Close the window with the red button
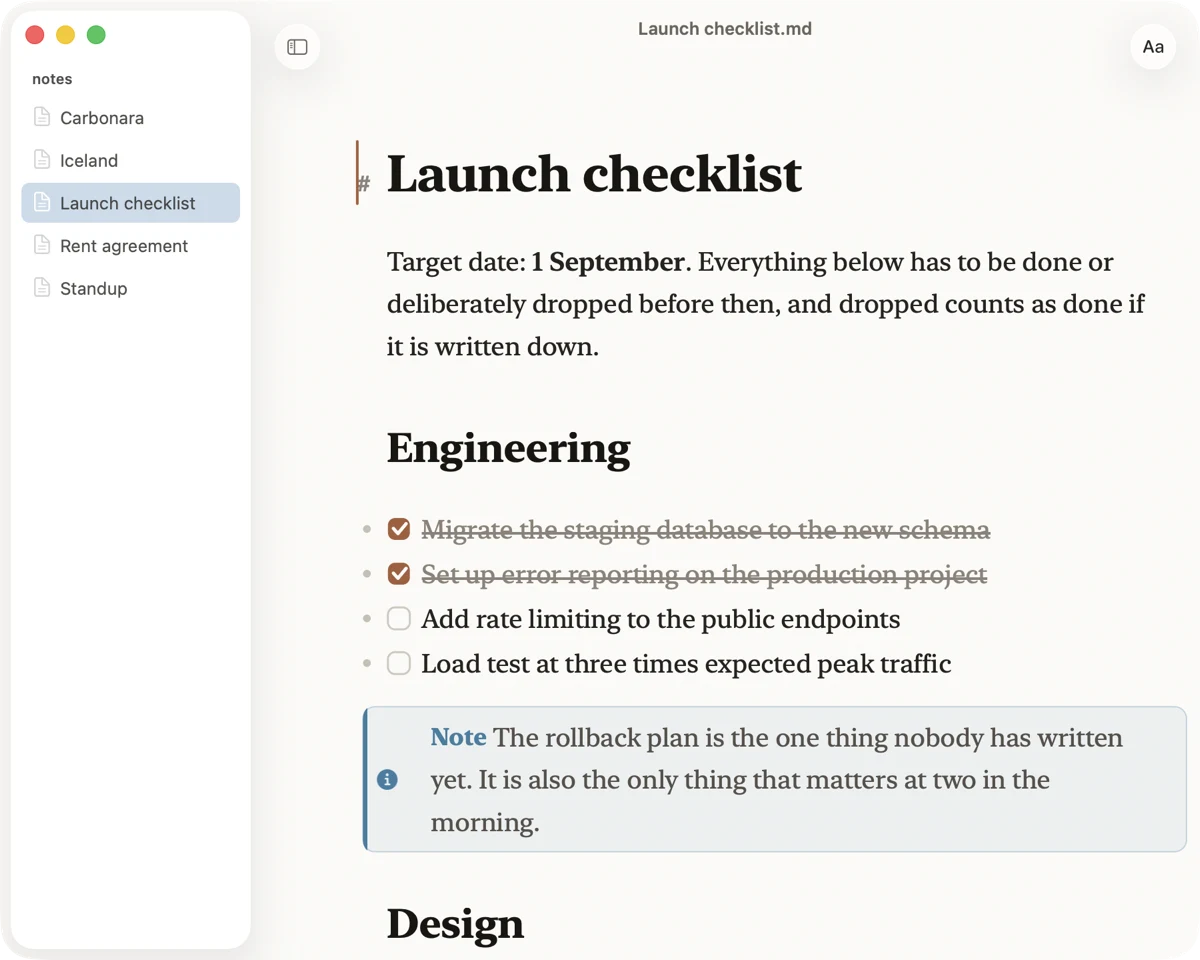Viewport: 1200px width, 960px height. tap(35, 35)
